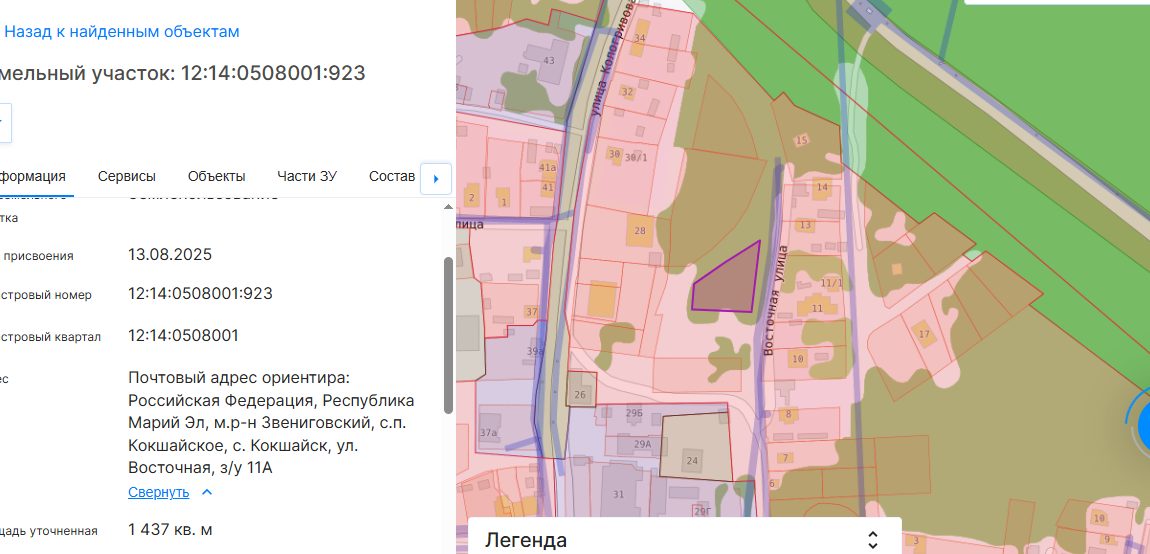Screen dimensions: 1150x554
Task: Click house 11 on the map
Action: (x=817, y=307)
